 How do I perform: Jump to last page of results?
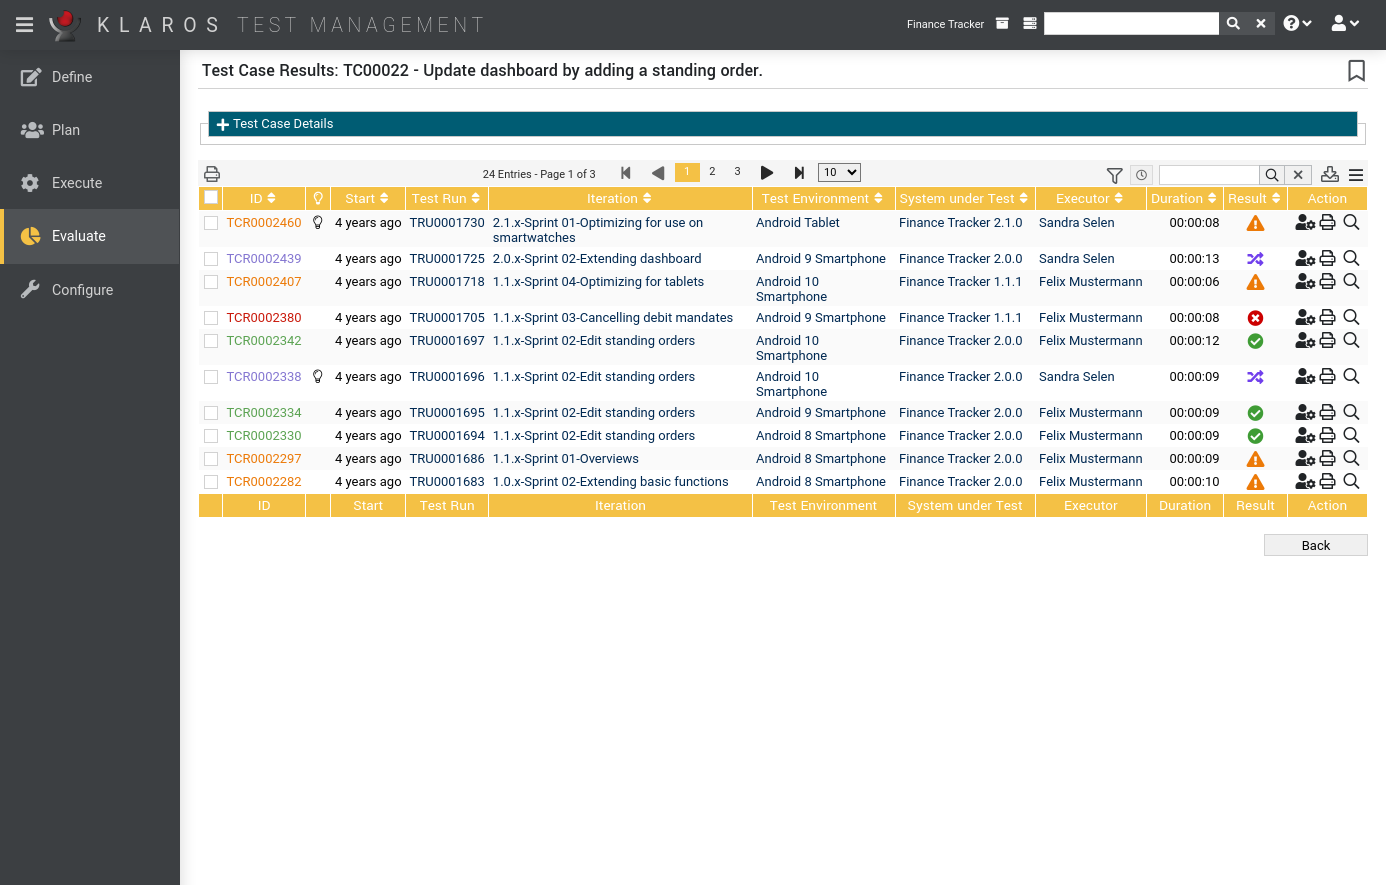click(799, 173)
